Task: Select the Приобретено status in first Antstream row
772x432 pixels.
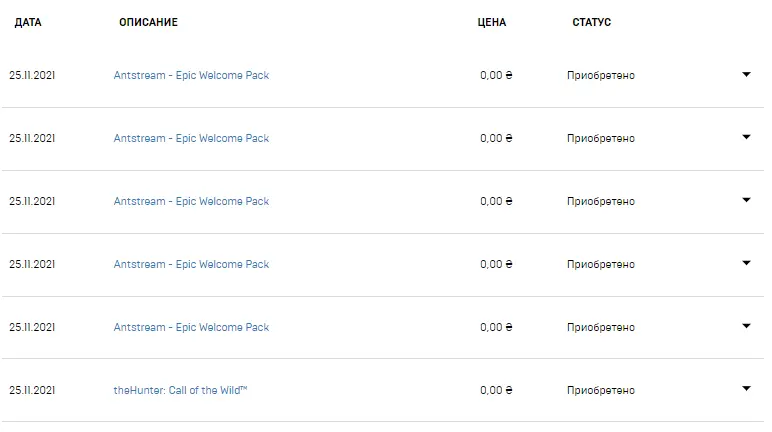Action: (x=601, y=76)
